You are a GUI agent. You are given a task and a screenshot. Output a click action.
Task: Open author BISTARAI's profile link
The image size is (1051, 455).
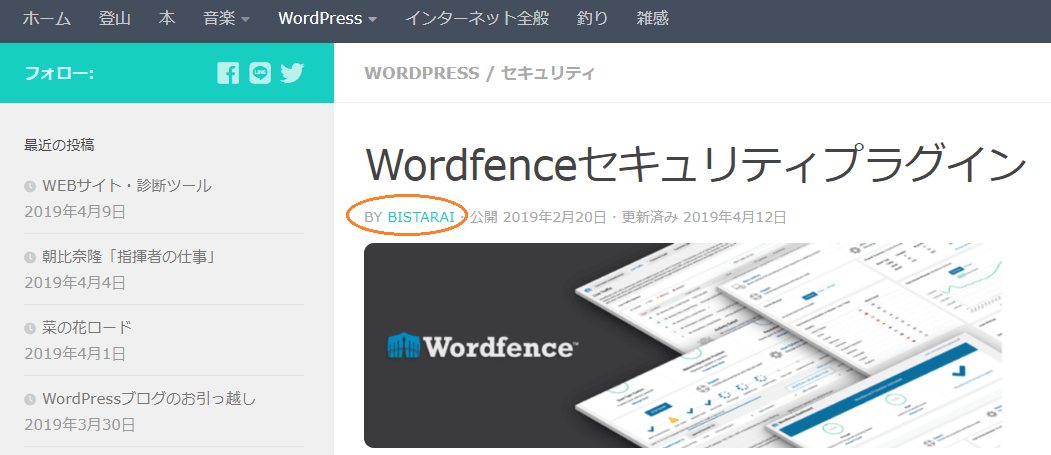[422, 217]
